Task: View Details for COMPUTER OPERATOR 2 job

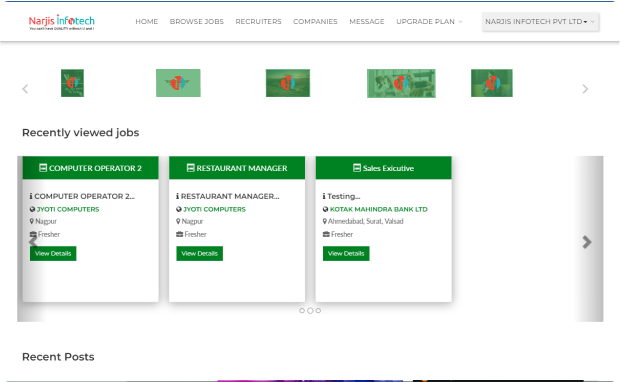Action: [x=53, y=253]
